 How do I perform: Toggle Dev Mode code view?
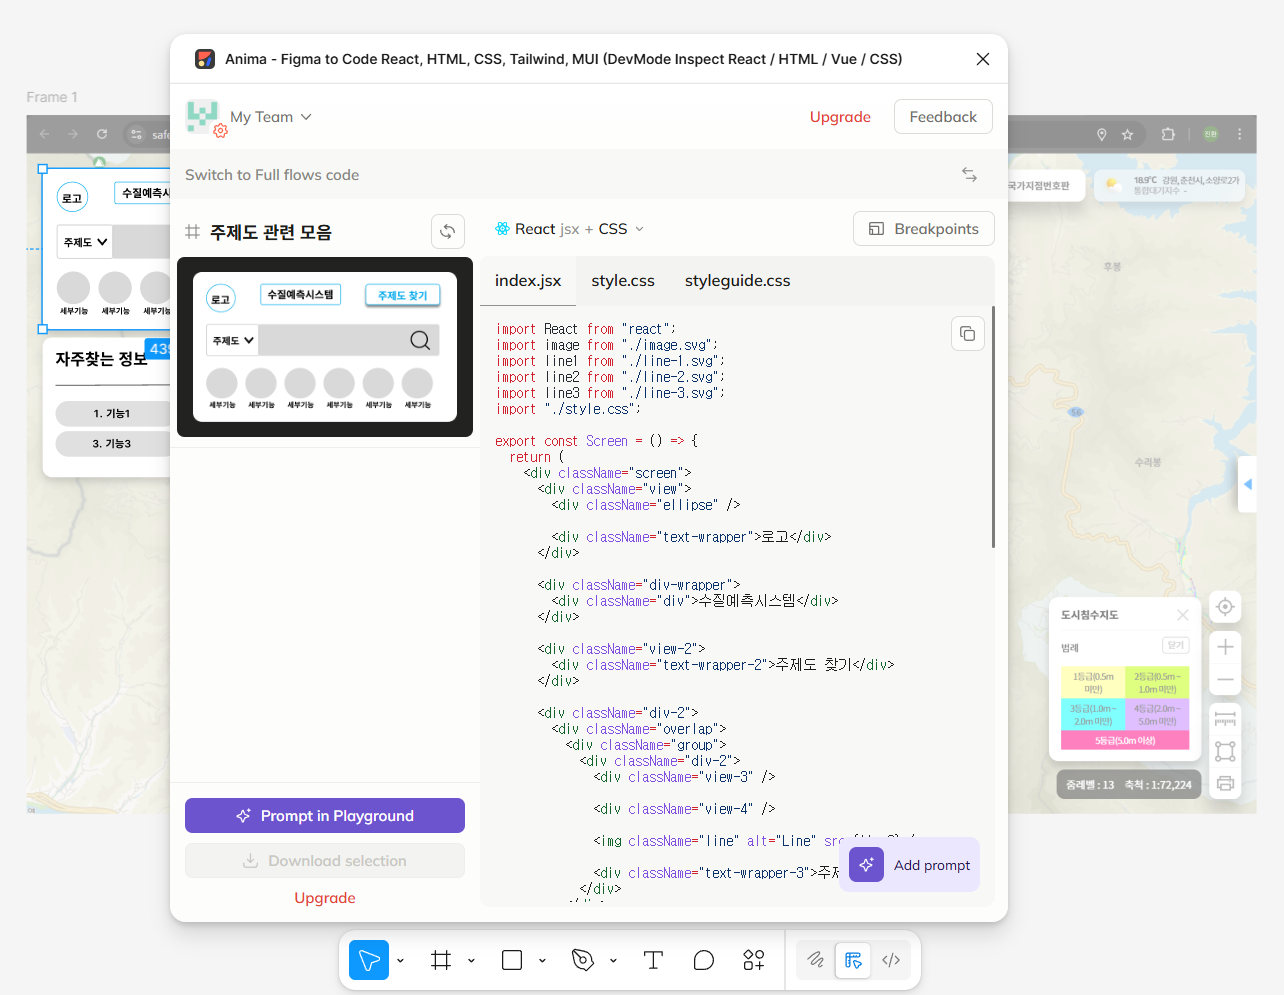tap(891, 960)
